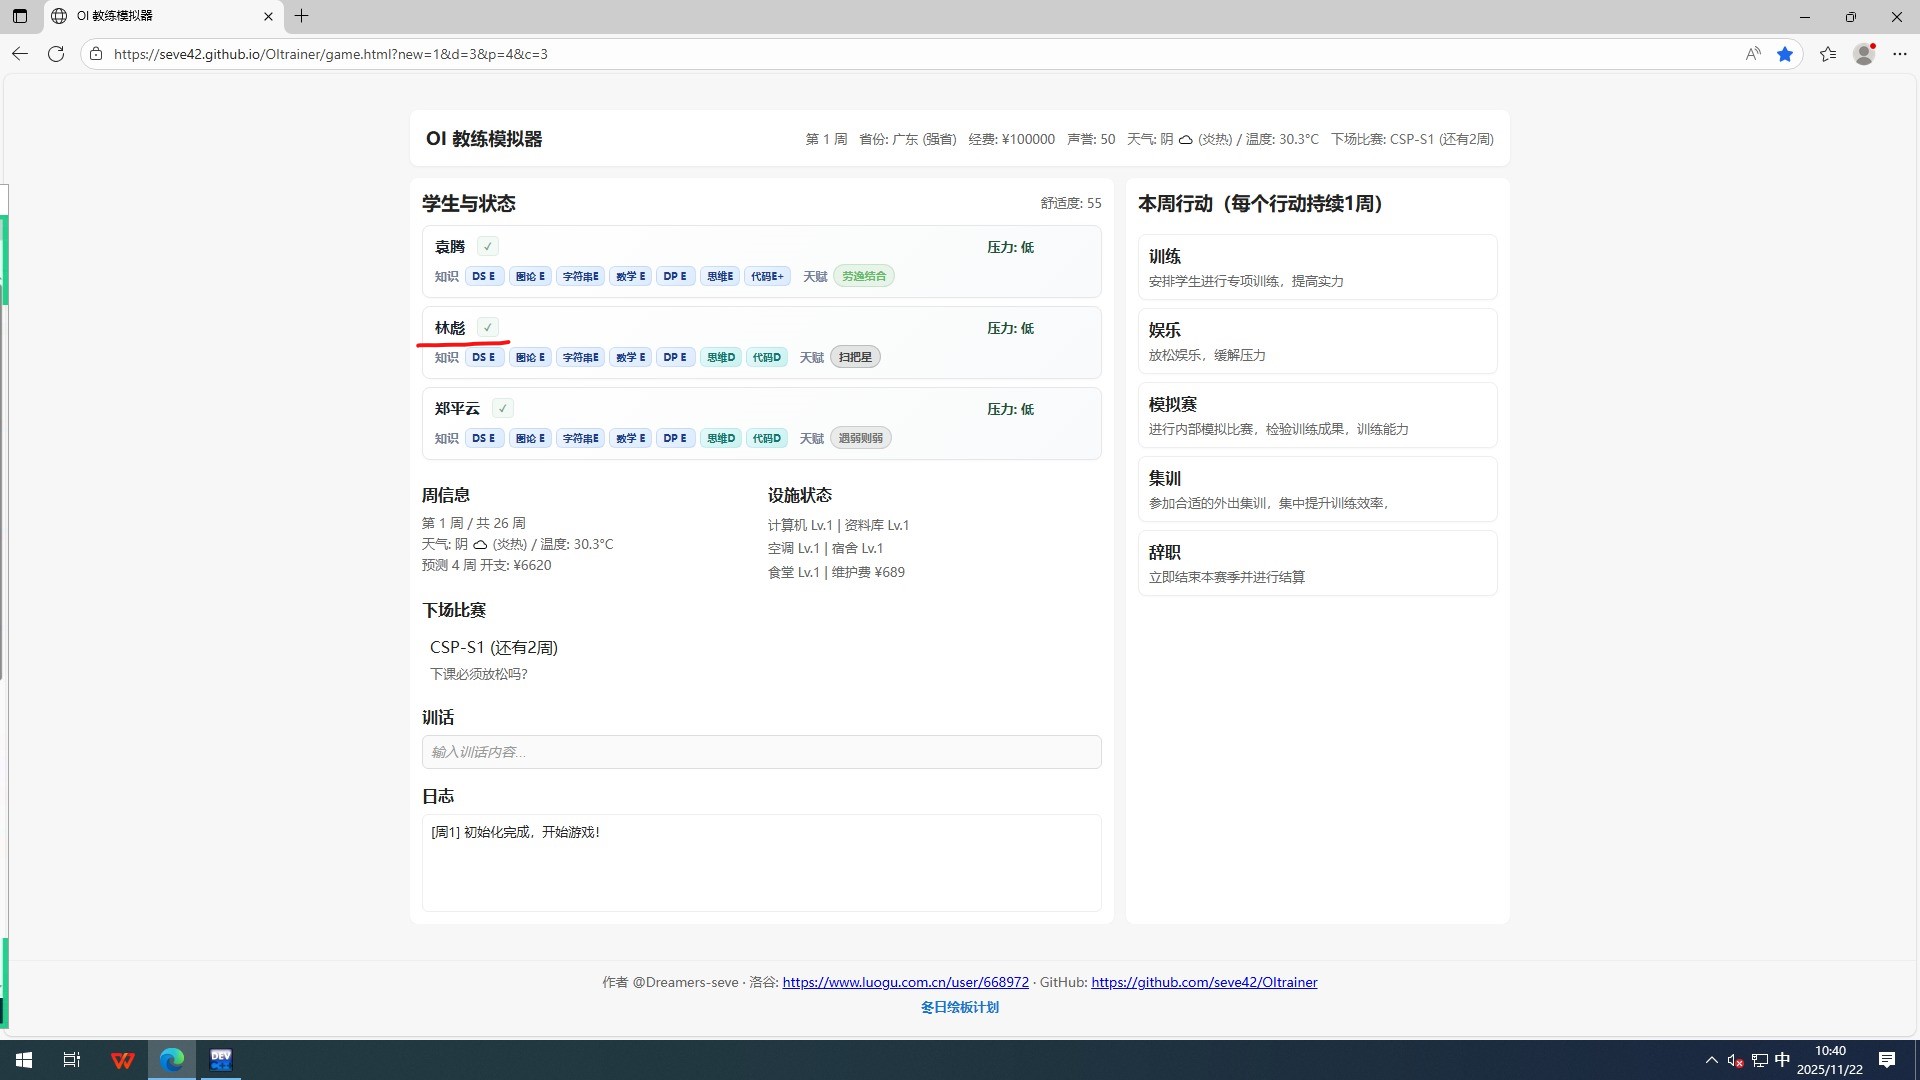Select the 训练 action card
Image resolution: width=1920 pixels, height=1080 pixels.
coord(1317,267)
